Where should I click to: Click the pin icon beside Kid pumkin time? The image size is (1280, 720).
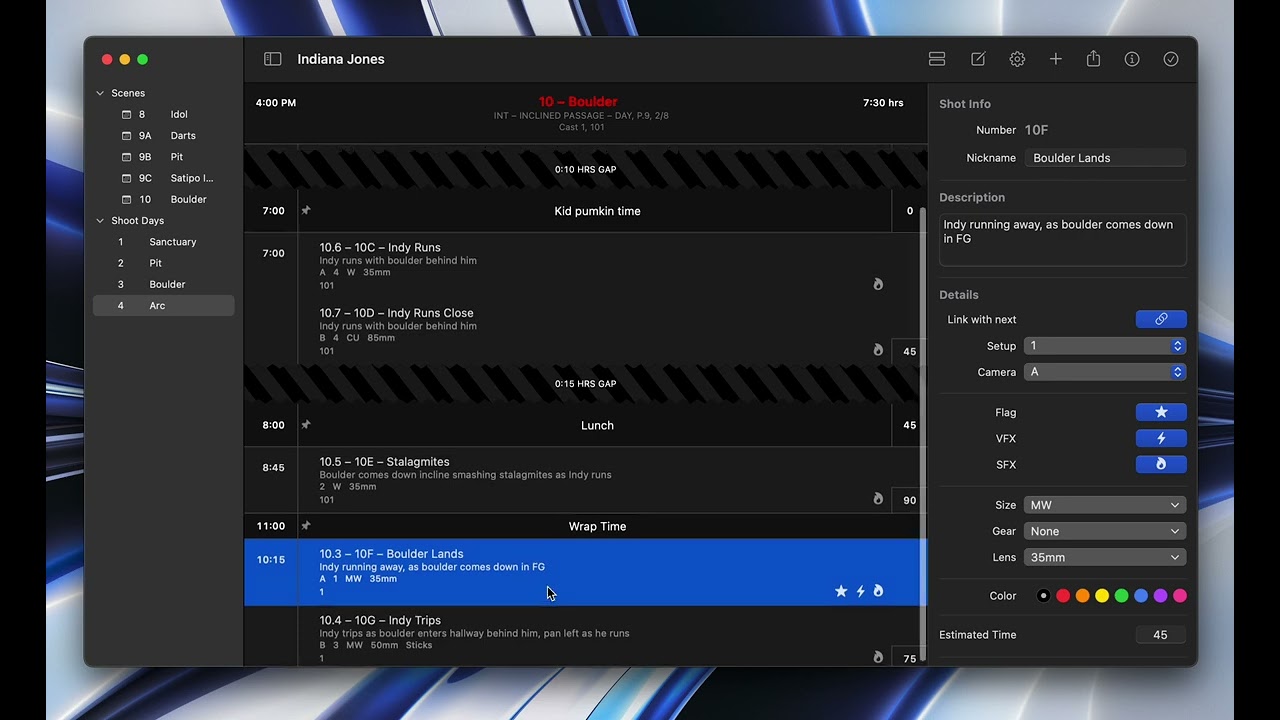pos(306,210)
